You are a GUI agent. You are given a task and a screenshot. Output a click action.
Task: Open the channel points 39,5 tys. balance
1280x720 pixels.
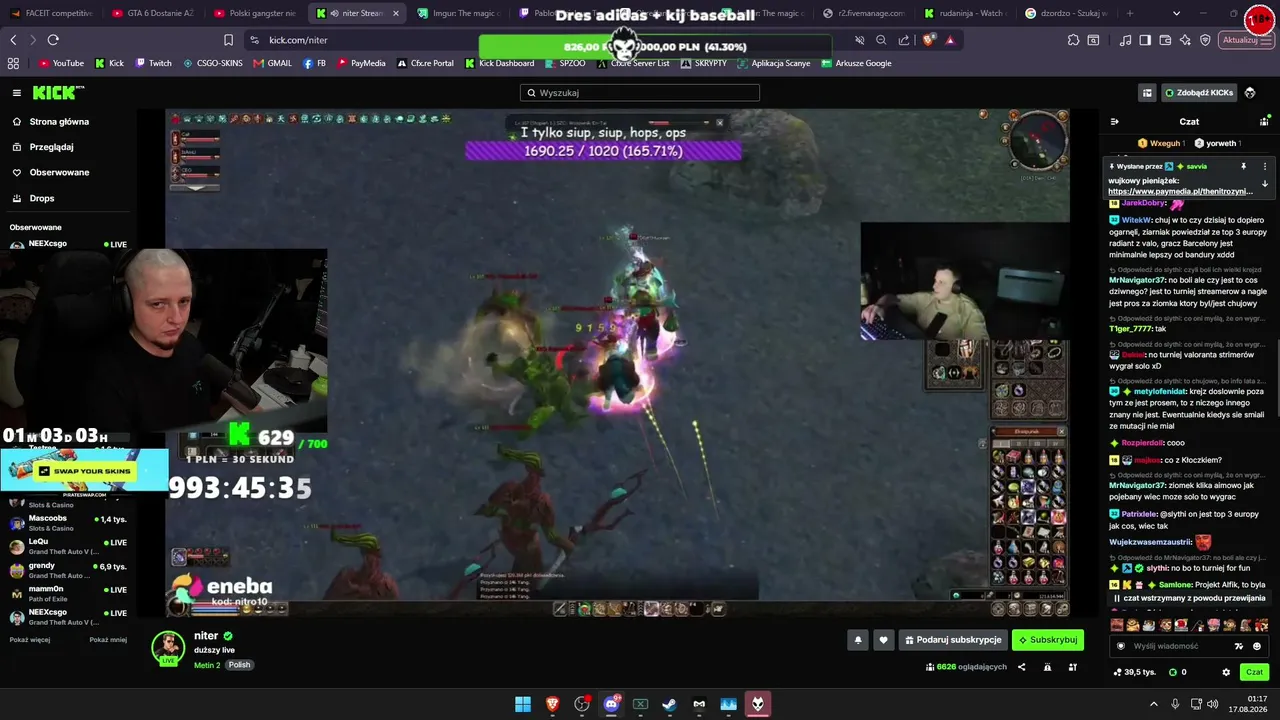(1135, 672)
